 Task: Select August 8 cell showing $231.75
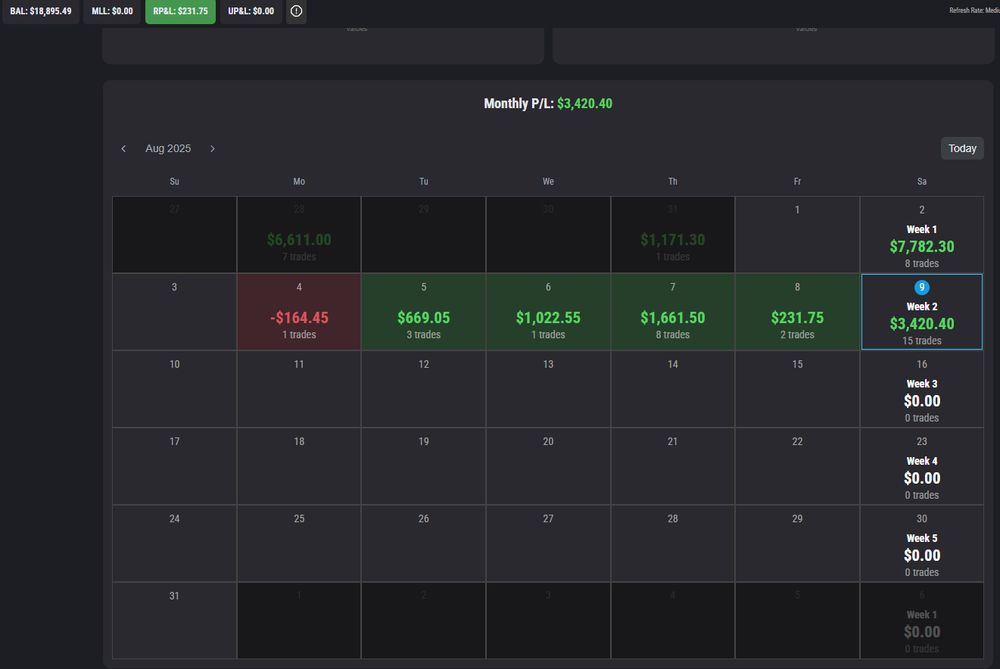[x=797, y=312]
